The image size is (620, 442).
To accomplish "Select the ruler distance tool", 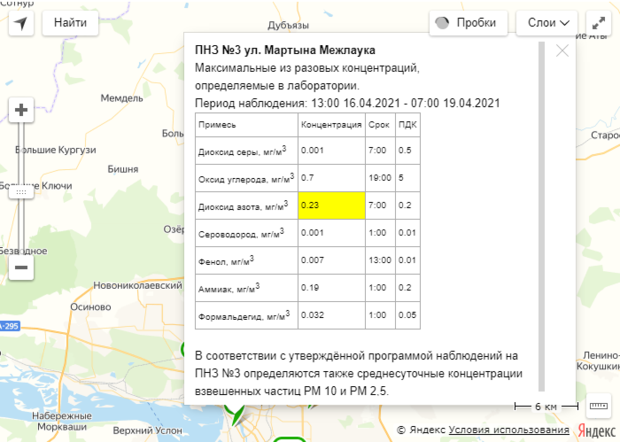I will pos(599,406).
